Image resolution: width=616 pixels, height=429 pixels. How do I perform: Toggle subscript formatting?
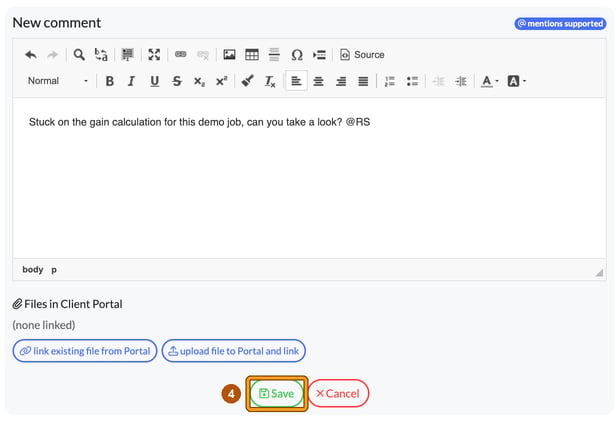pos(199,81)
